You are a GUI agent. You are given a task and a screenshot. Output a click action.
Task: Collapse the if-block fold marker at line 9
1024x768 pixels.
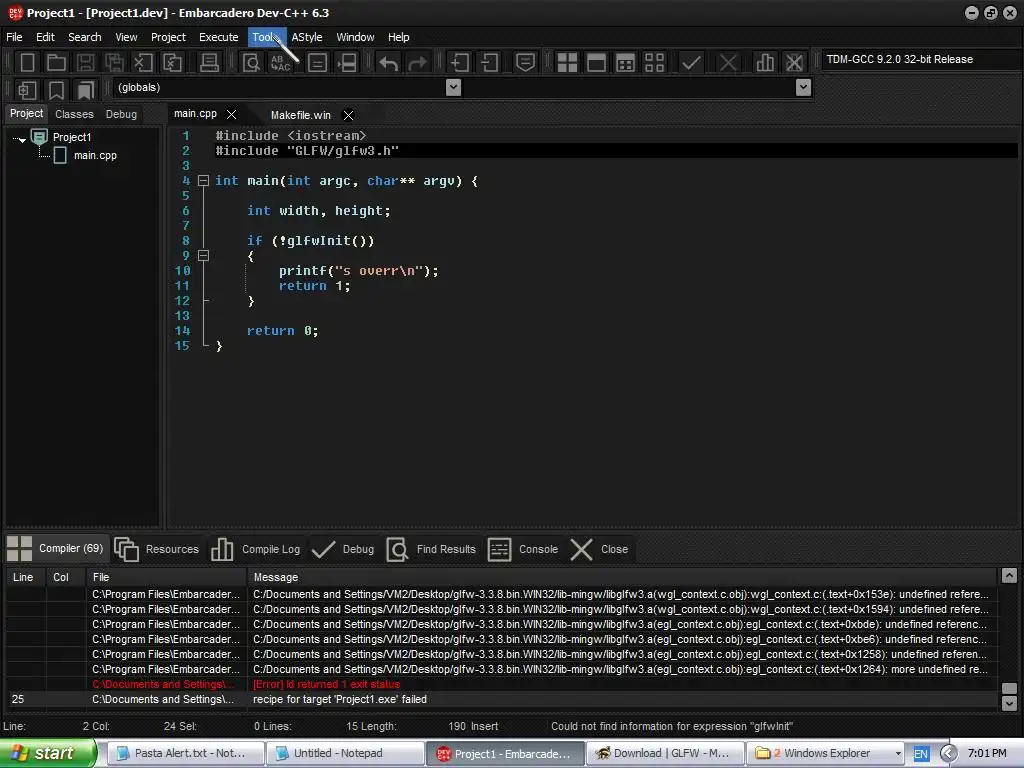(x=203, y=256)
